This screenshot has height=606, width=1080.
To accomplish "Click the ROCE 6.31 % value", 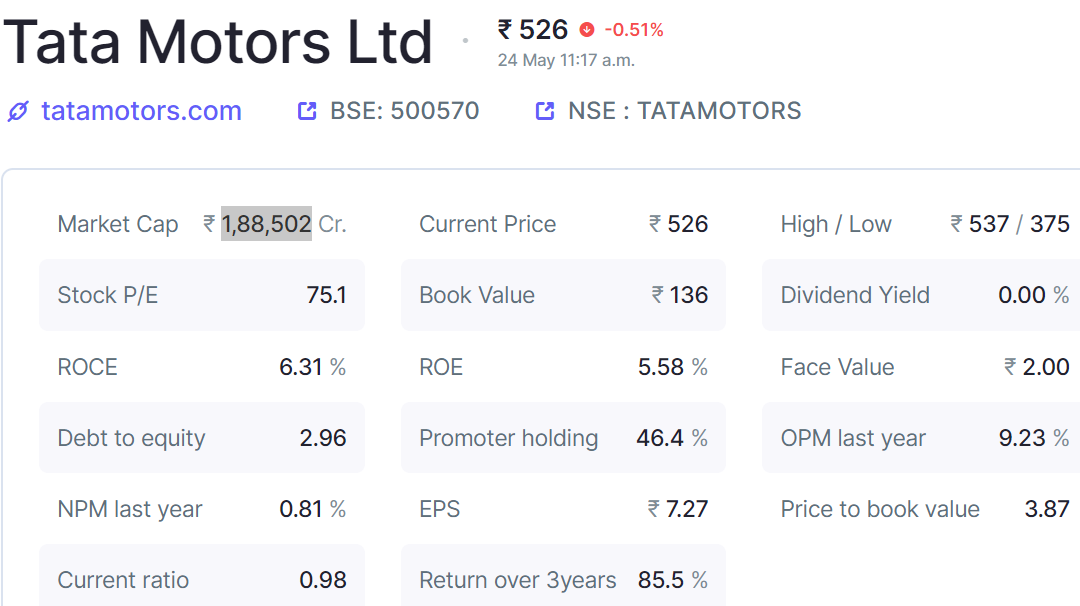I will (x=312, y=367).
